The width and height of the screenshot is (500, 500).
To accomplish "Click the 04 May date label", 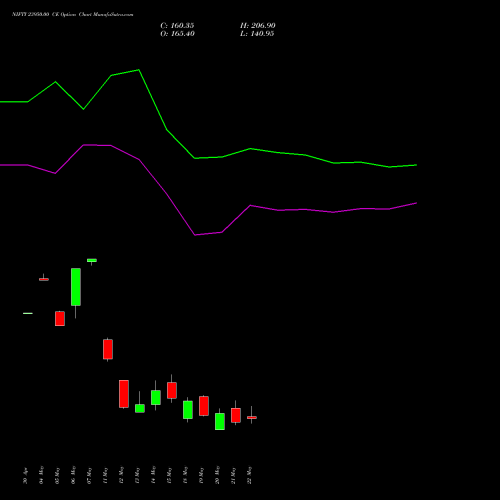I will [x=42, y=475].
